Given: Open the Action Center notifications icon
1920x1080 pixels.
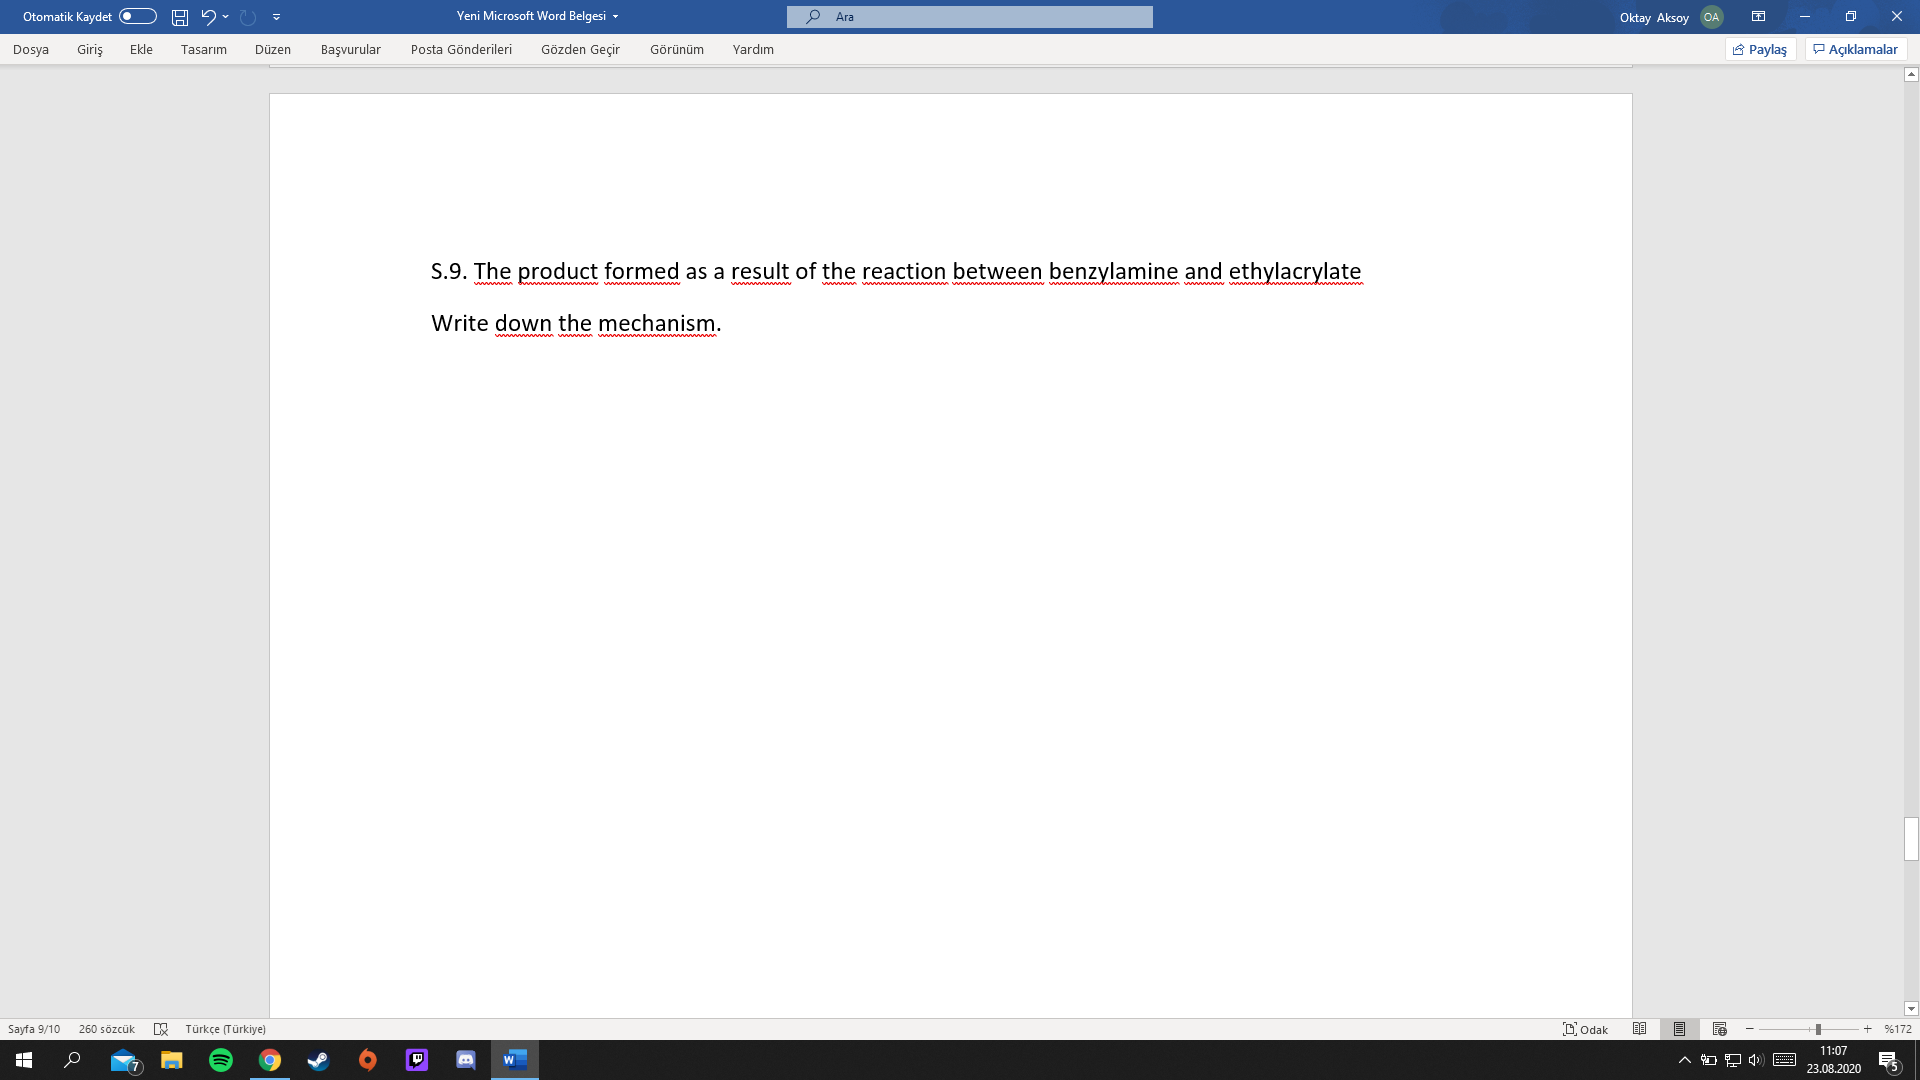Looking at the screenshot, I should click(1889, 1060).
